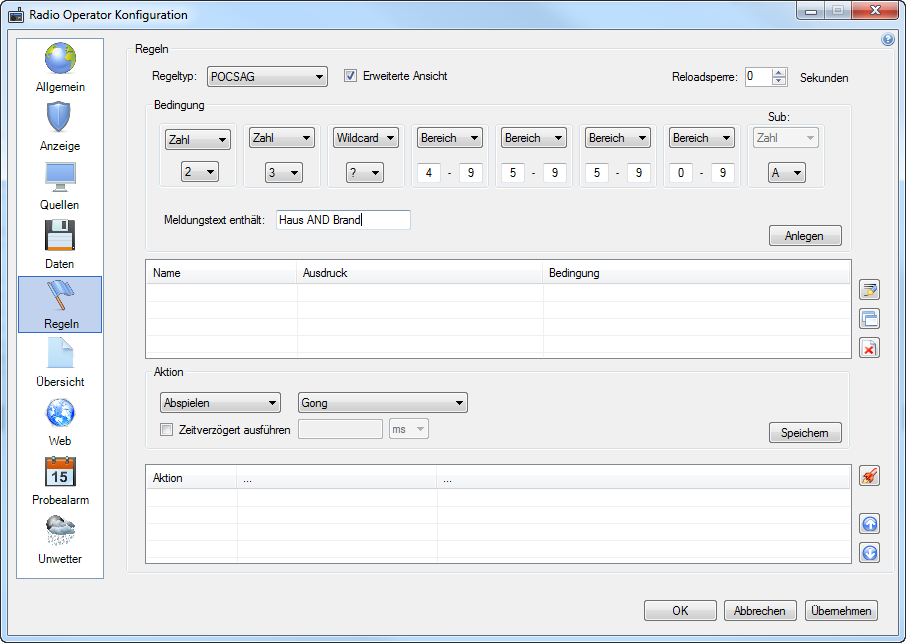
Task: Click the Anlegen button
Action: pos(805,236)
